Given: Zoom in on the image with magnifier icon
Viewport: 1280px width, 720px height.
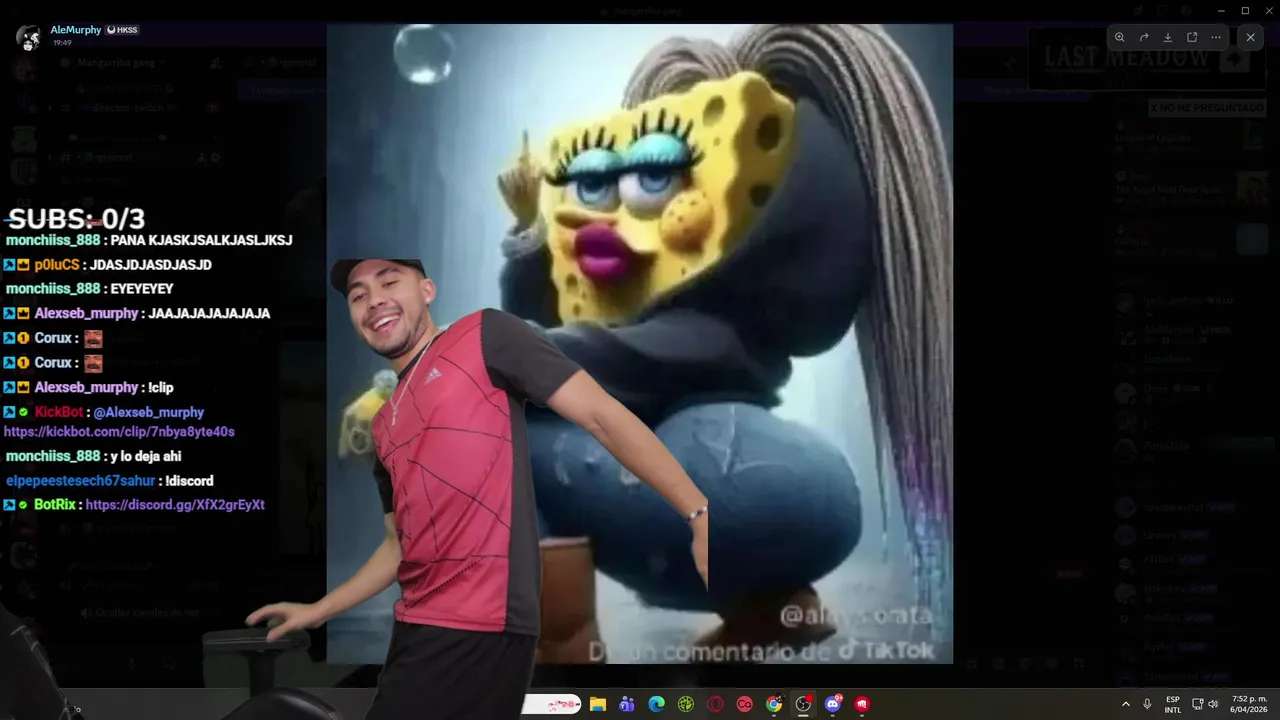Looking at the screenshot, I should pyautogui.click(x=1120, y=37).
